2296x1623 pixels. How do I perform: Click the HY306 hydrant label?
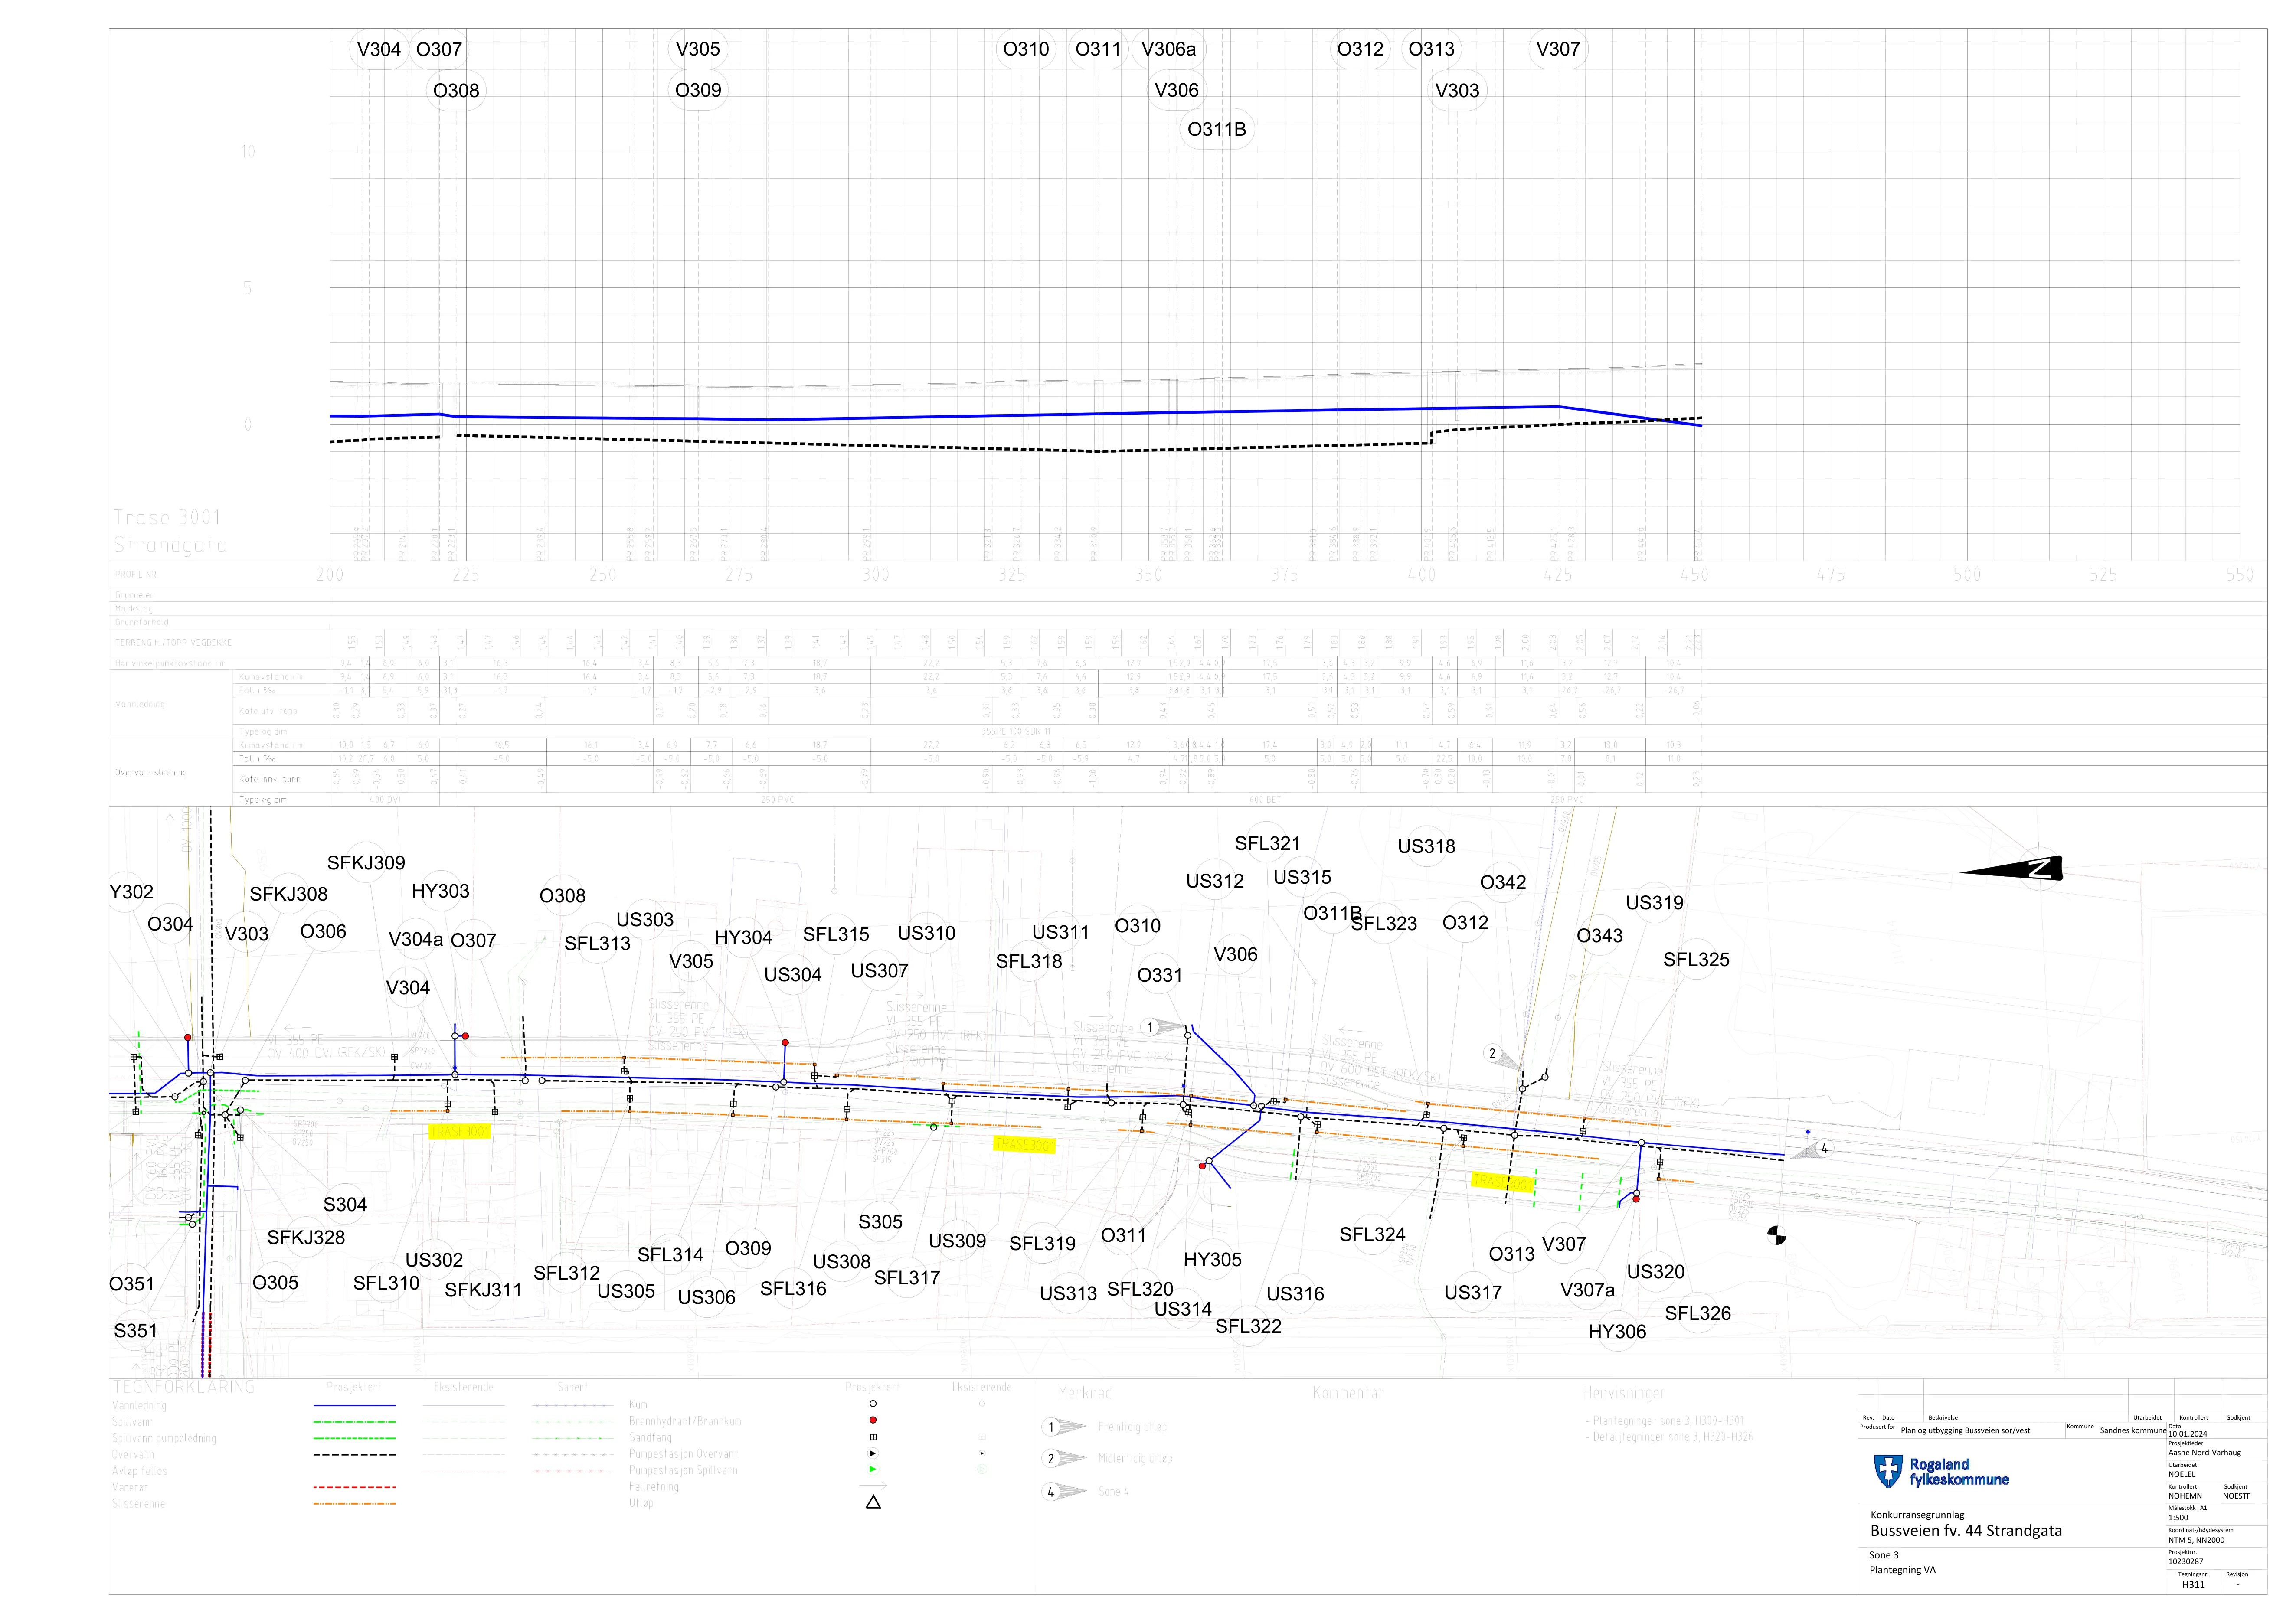click(x=1617, y=1332)
